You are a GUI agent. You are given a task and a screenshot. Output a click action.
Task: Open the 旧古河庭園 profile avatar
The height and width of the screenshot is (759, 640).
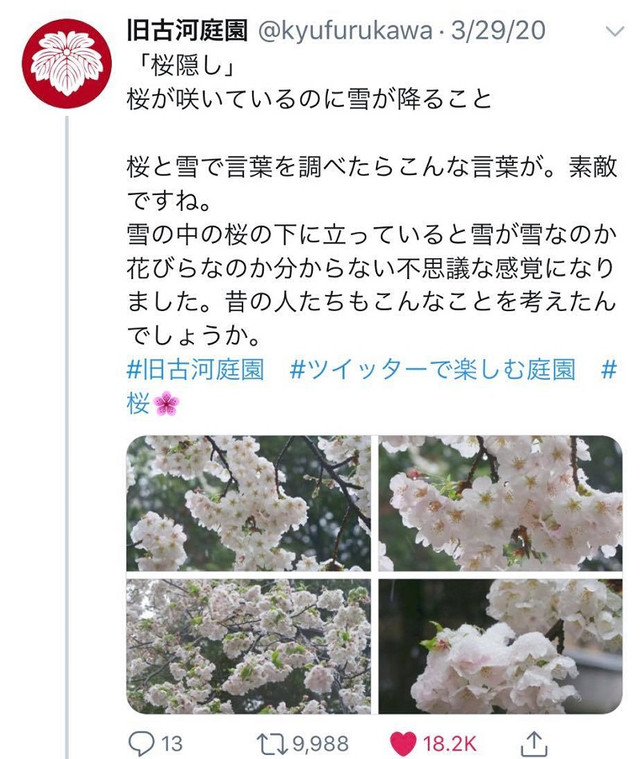[67, 63]
